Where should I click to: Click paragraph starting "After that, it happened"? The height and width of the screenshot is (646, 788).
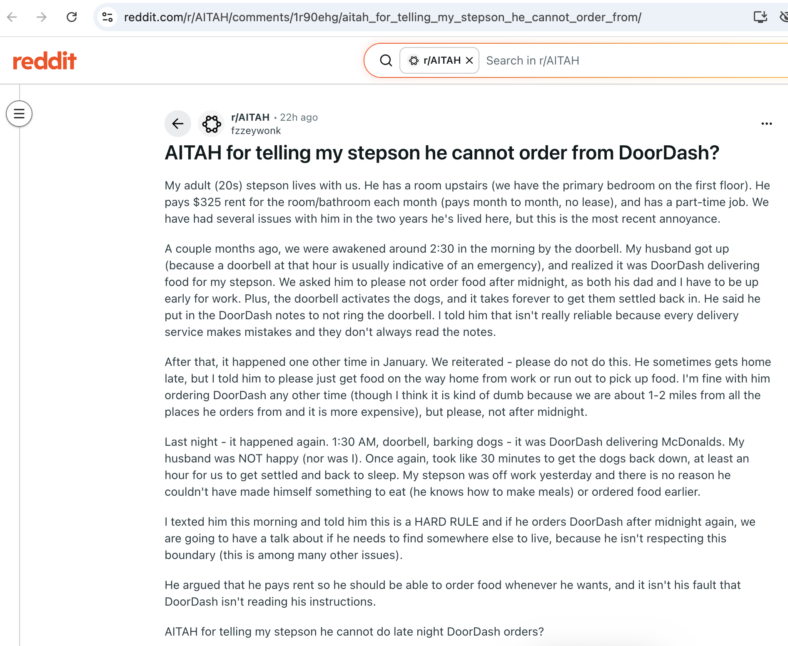(467, 387)
